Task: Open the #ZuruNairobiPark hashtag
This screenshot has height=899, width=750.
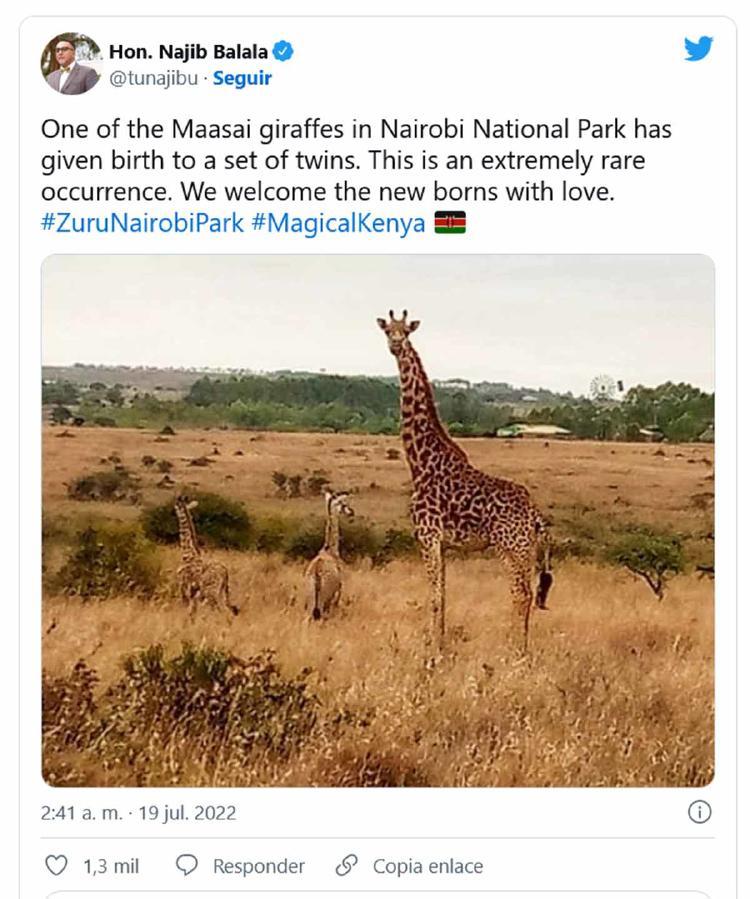Action: pos(142,222)
